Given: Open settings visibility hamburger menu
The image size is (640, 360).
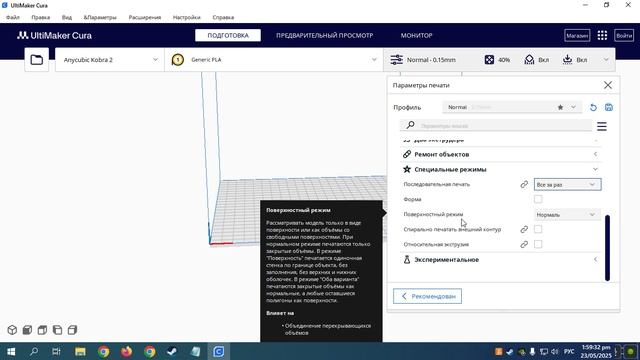Looking at the screenshot, I should (602, 126).
